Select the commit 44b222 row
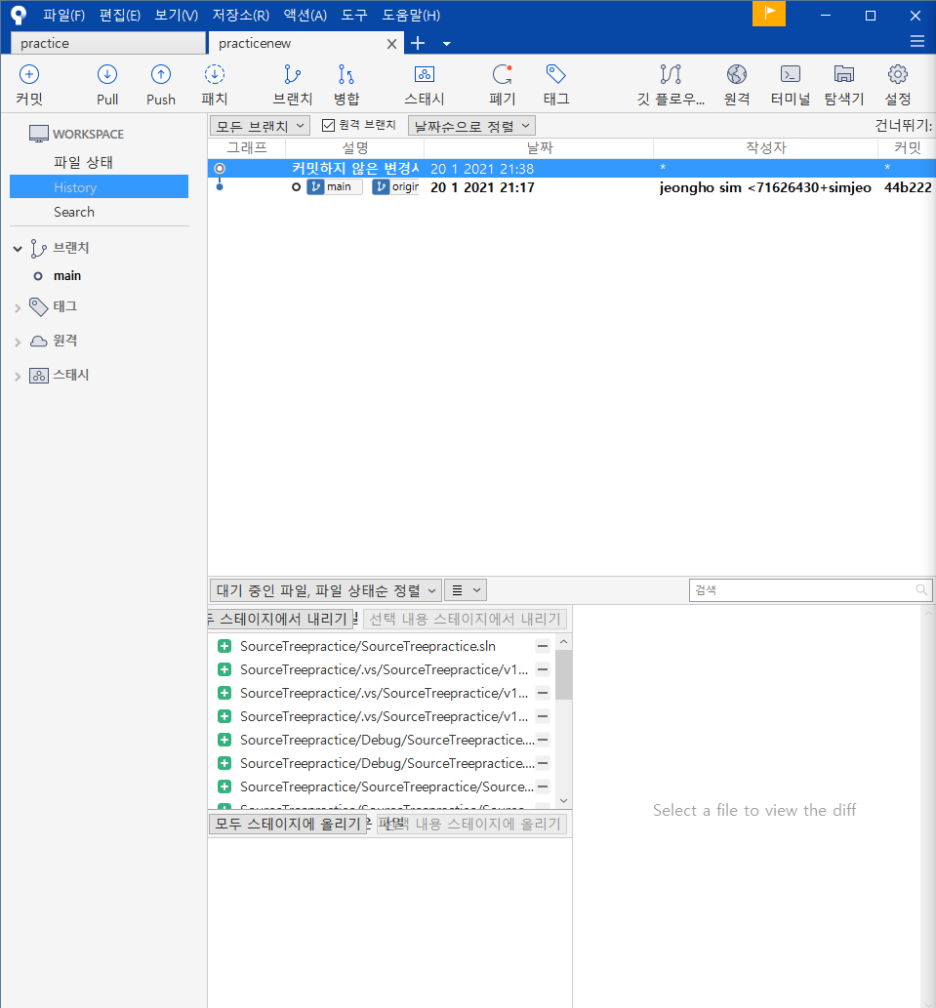936x1008 pixels. pos(571,187)
